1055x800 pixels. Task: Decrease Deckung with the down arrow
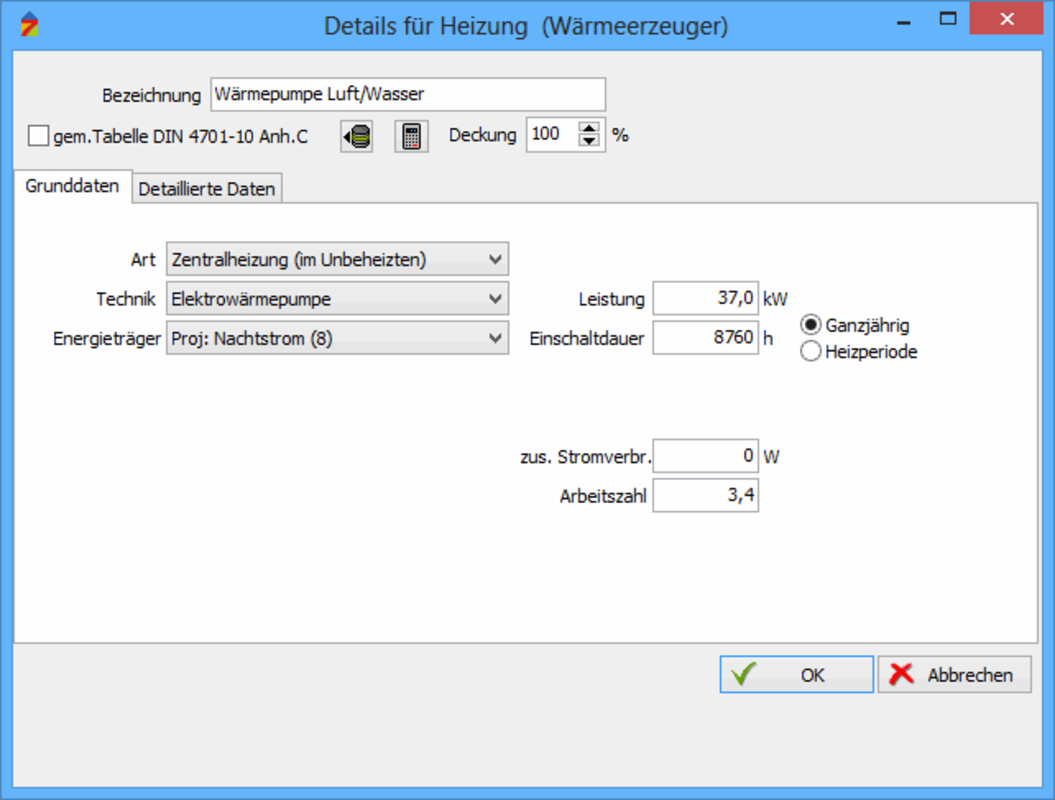[590, 141]
